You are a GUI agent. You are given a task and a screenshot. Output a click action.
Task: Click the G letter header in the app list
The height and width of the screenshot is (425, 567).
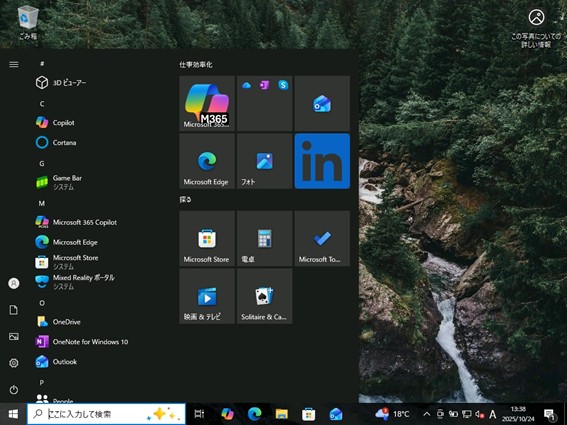pyautogui.click(x=42, y=163)
